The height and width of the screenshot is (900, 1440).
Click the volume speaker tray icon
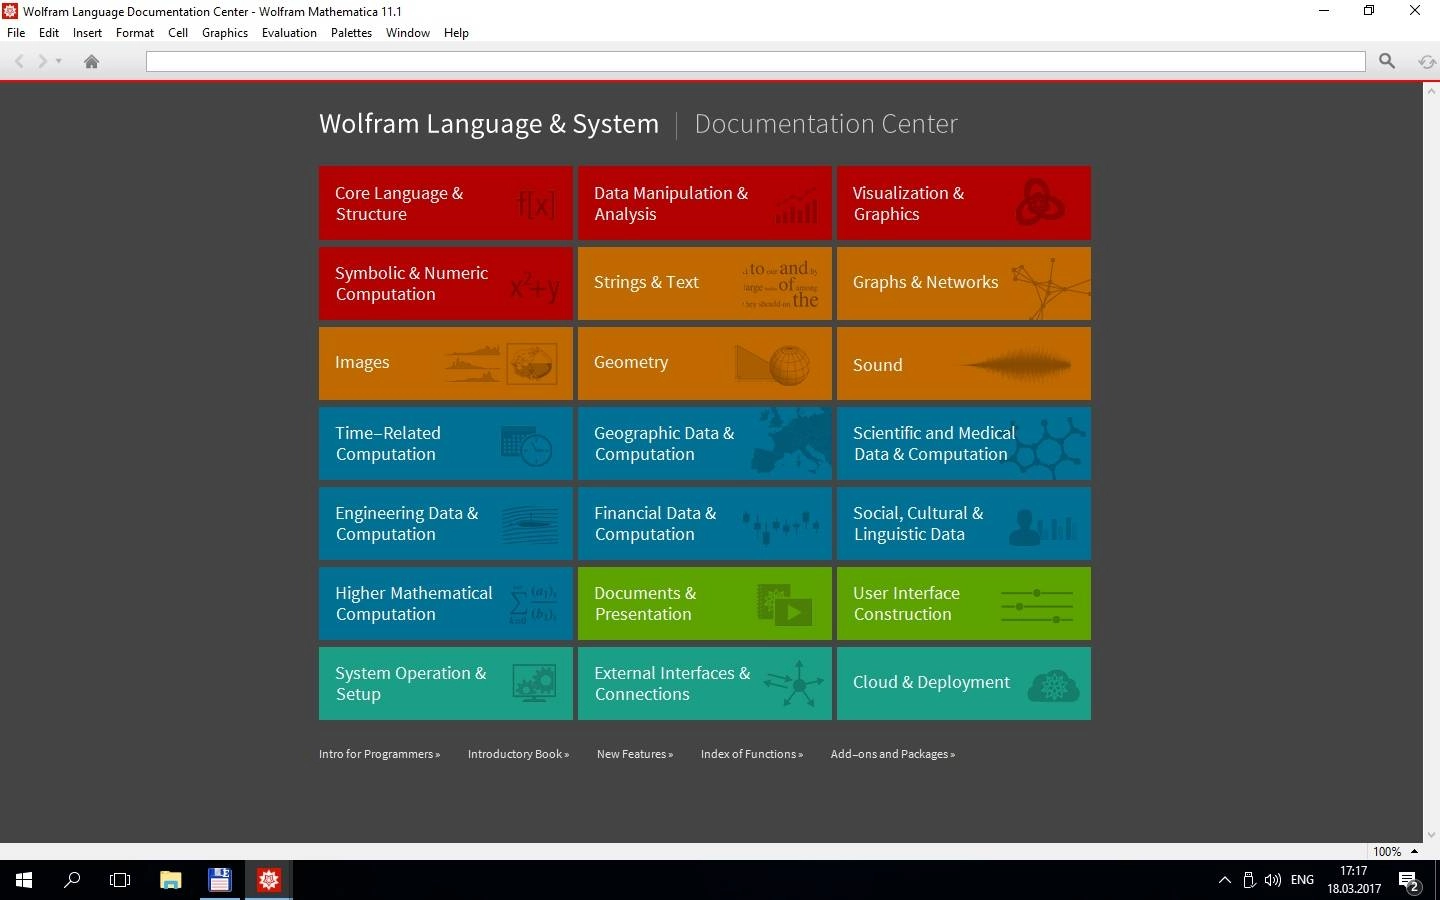tap(1272, 880)
